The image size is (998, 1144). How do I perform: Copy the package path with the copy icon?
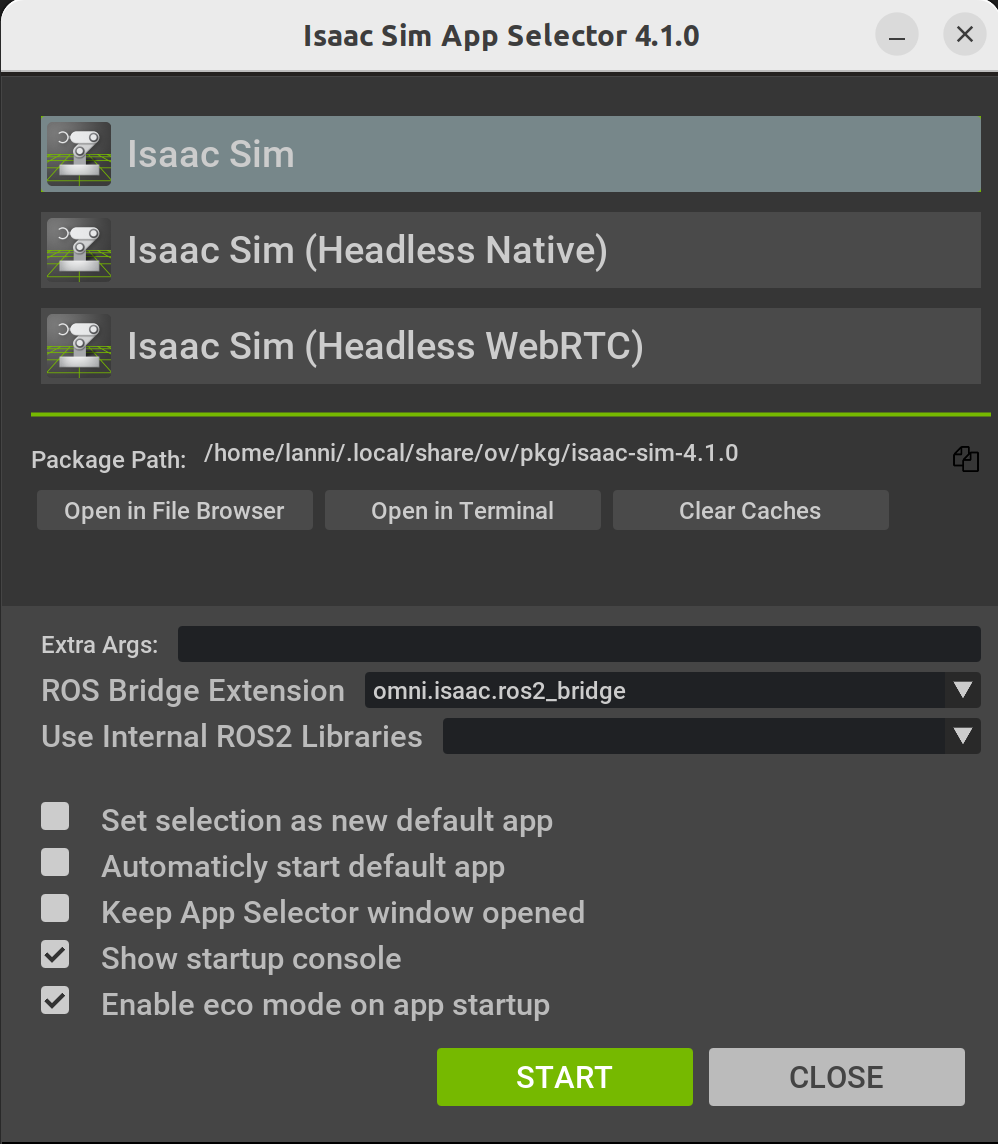click(x=965, y=459)
